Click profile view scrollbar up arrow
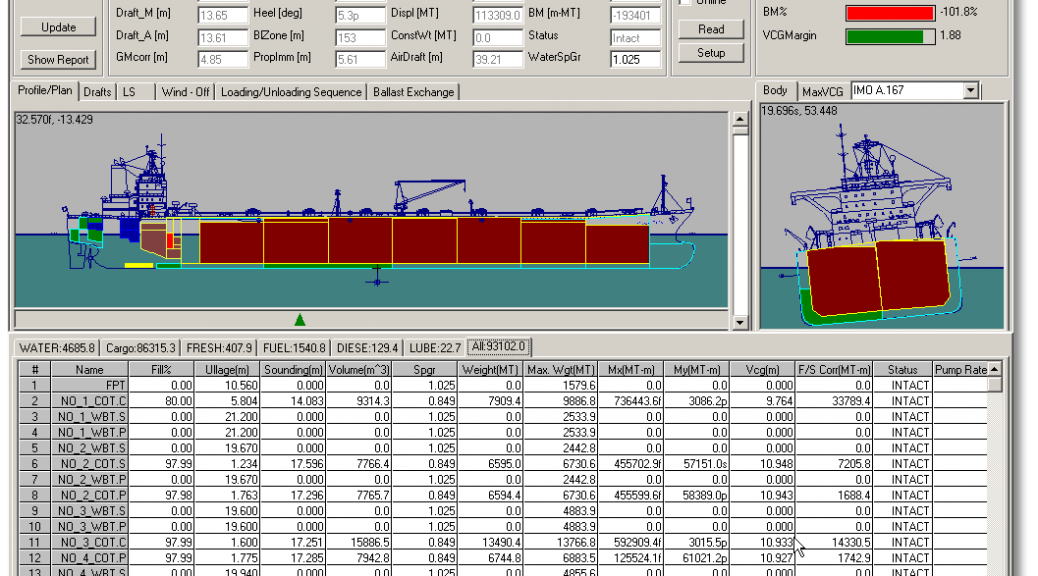The width and height of the screenshot is (1038, 576). click(x=740, y=119)
